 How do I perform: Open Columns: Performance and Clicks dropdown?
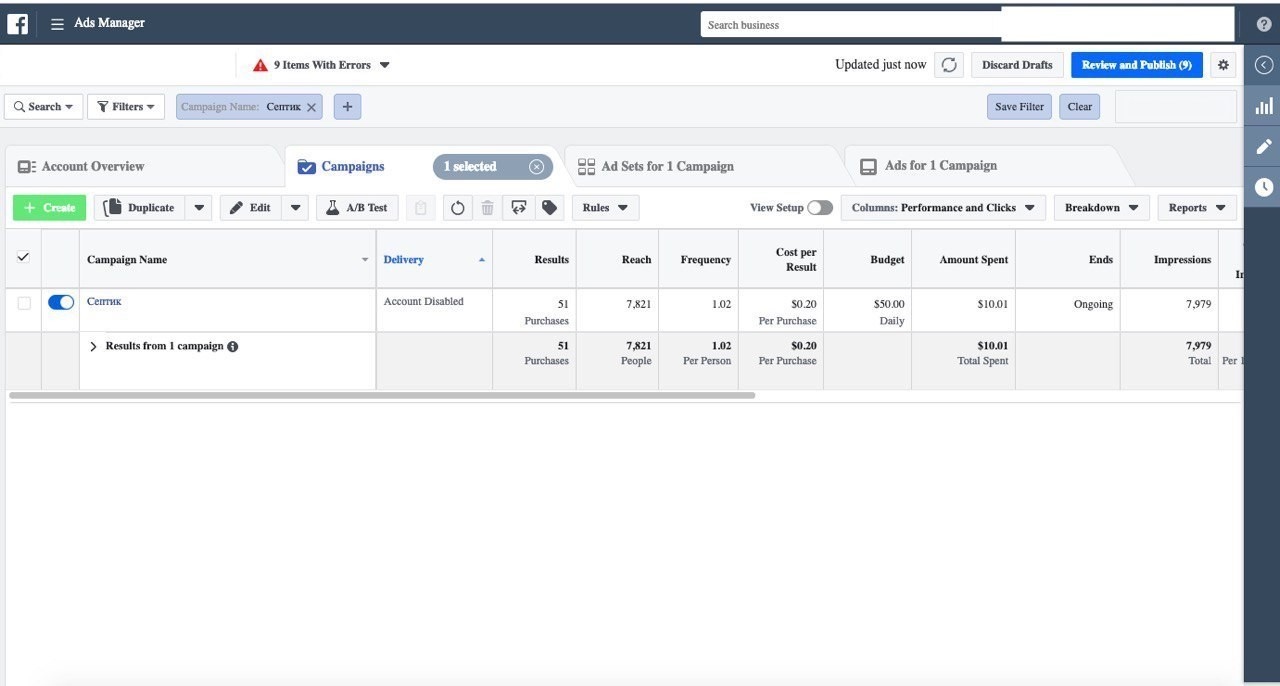pos(943,208)
